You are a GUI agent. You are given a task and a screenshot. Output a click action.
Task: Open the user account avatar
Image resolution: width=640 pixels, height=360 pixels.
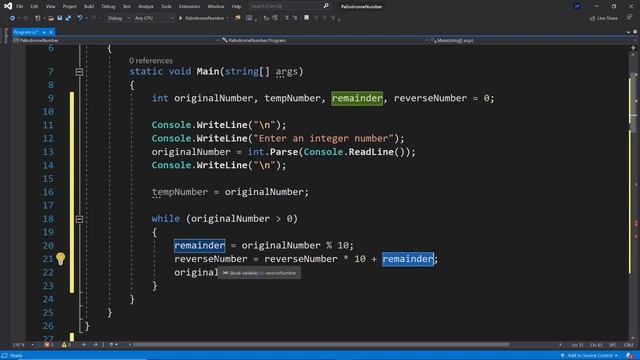pos(577,6)
